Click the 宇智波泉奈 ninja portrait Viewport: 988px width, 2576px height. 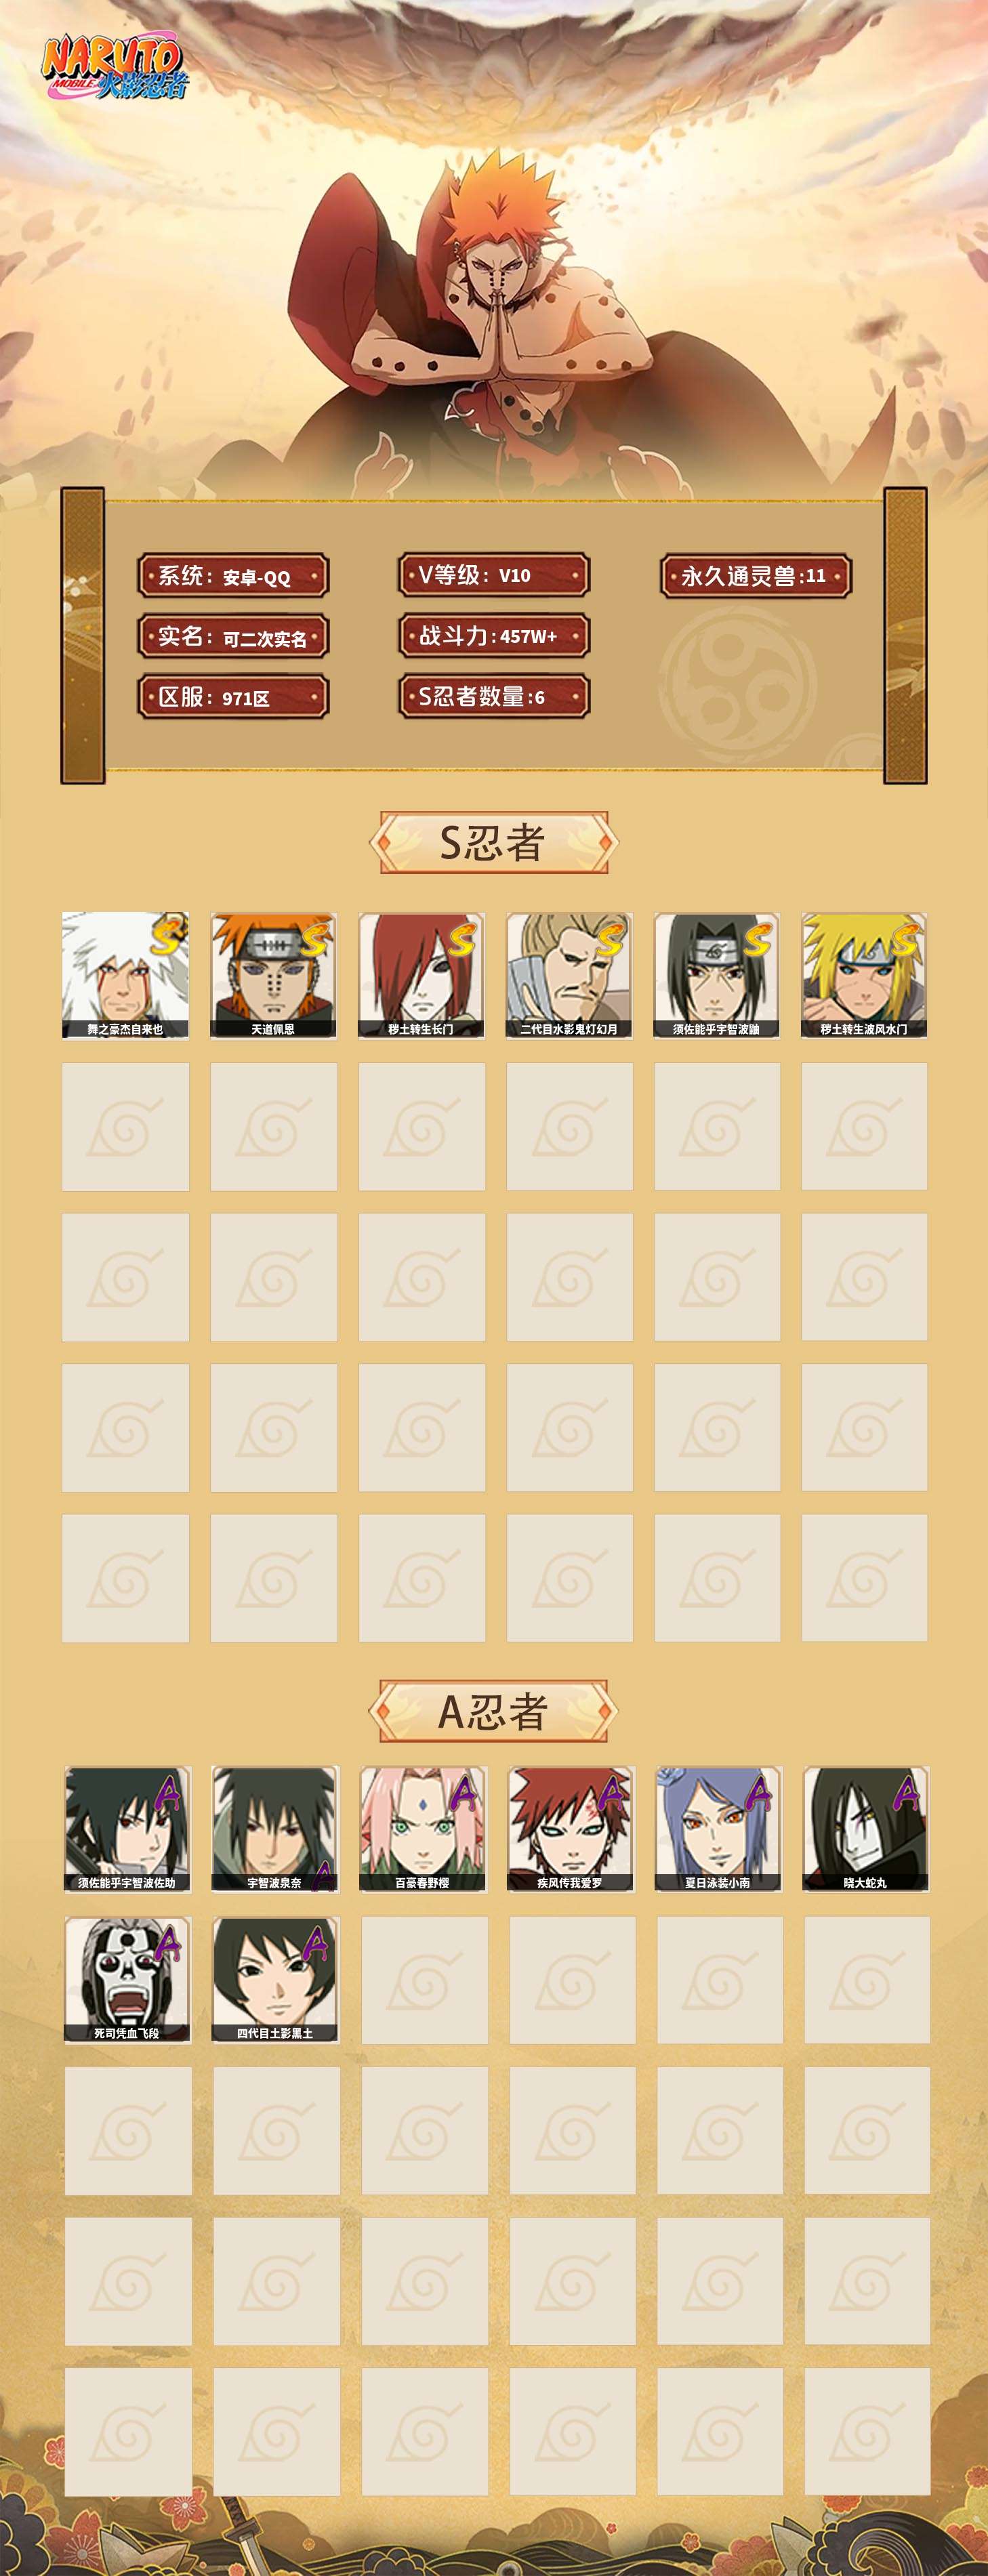275,1829
